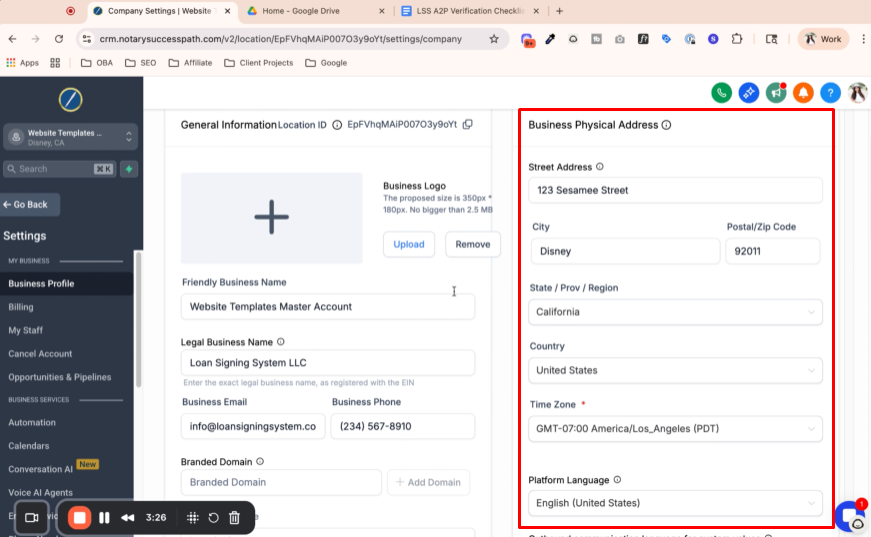This screenshot has height=537, width=871.
Task: Click the Business Email field
Action: point(253,426)
